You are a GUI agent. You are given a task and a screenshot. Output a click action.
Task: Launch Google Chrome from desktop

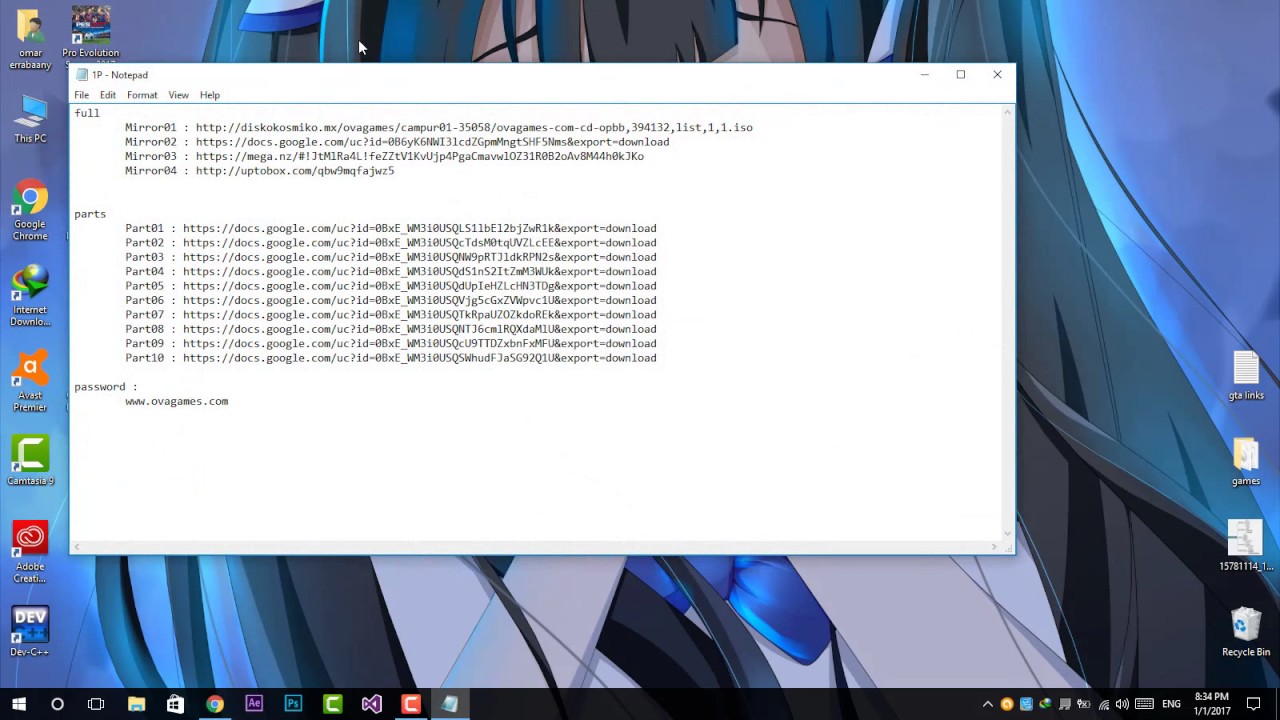click(30, 212)
